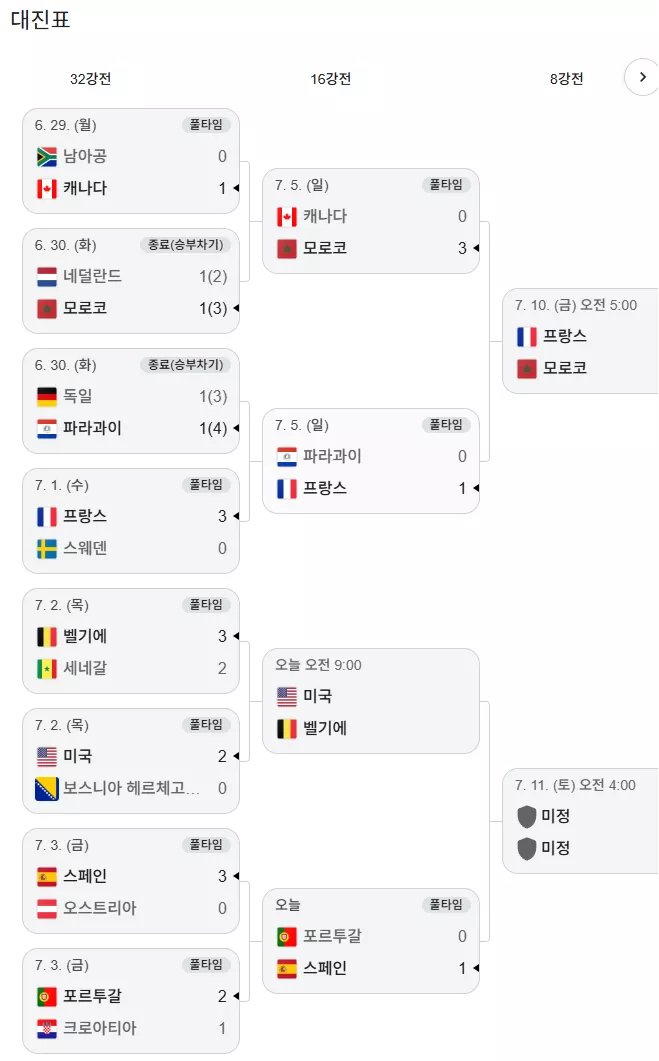Click 종료(승부차기) badge on Germany vs Paraguay

pos(185,365)
